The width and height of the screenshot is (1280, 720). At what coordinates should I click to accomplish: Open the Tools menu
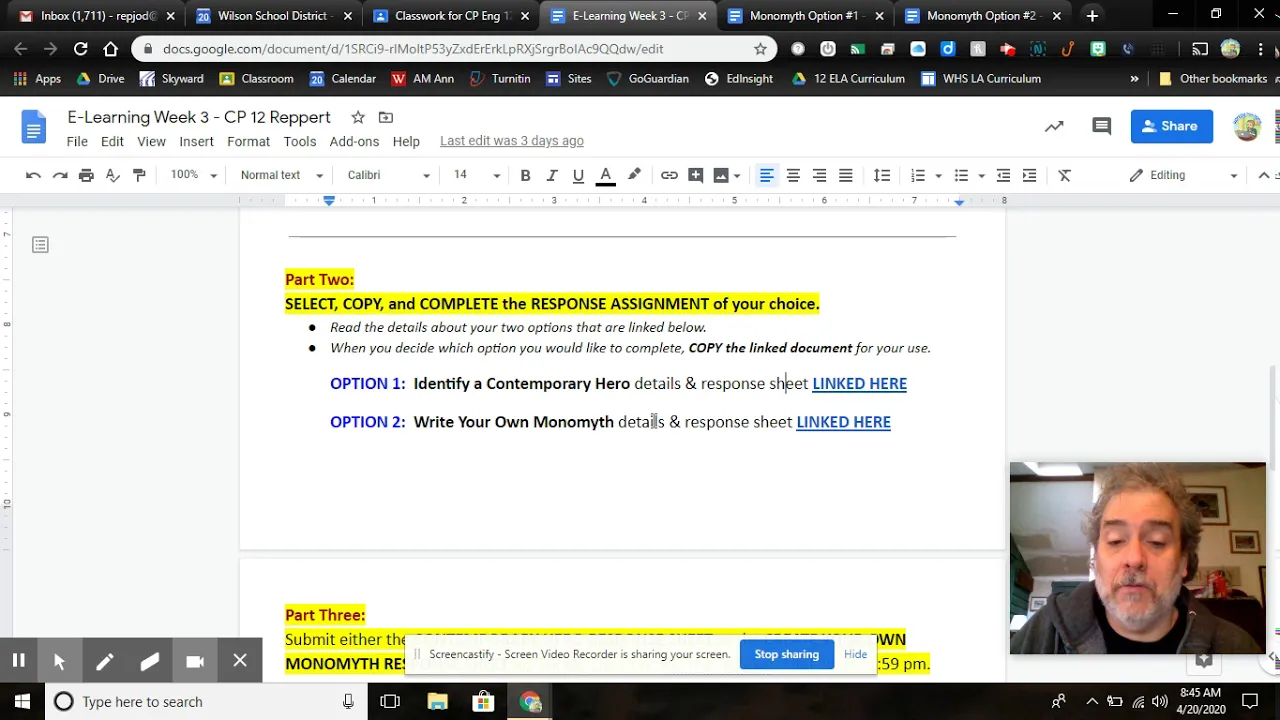click(x=299, y=141)
